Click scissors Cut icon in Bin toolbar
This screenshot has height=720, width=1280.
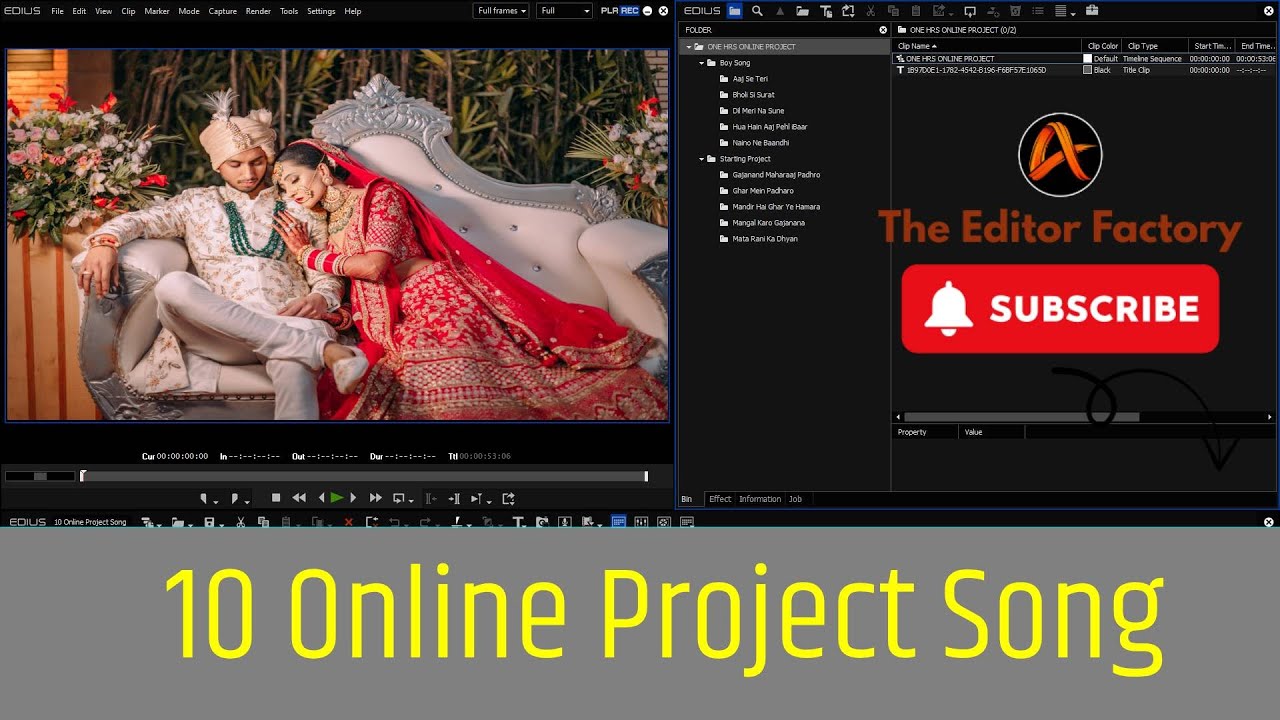tap(870, 11)
